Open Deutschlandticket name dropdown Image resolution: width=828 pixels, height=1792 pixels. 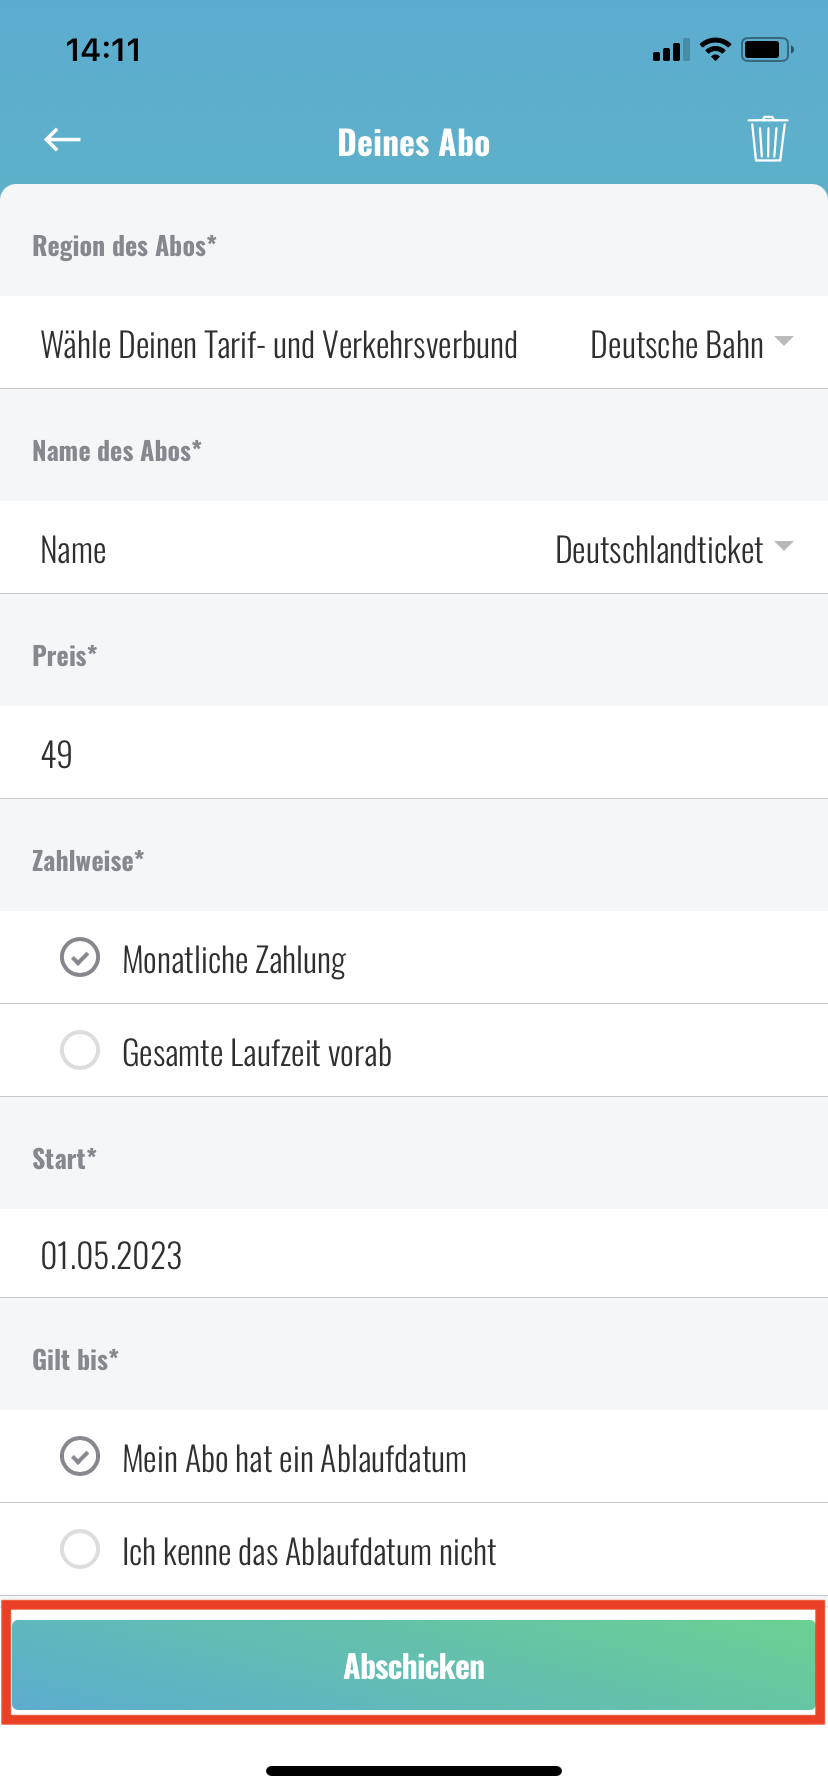(659, 550)
